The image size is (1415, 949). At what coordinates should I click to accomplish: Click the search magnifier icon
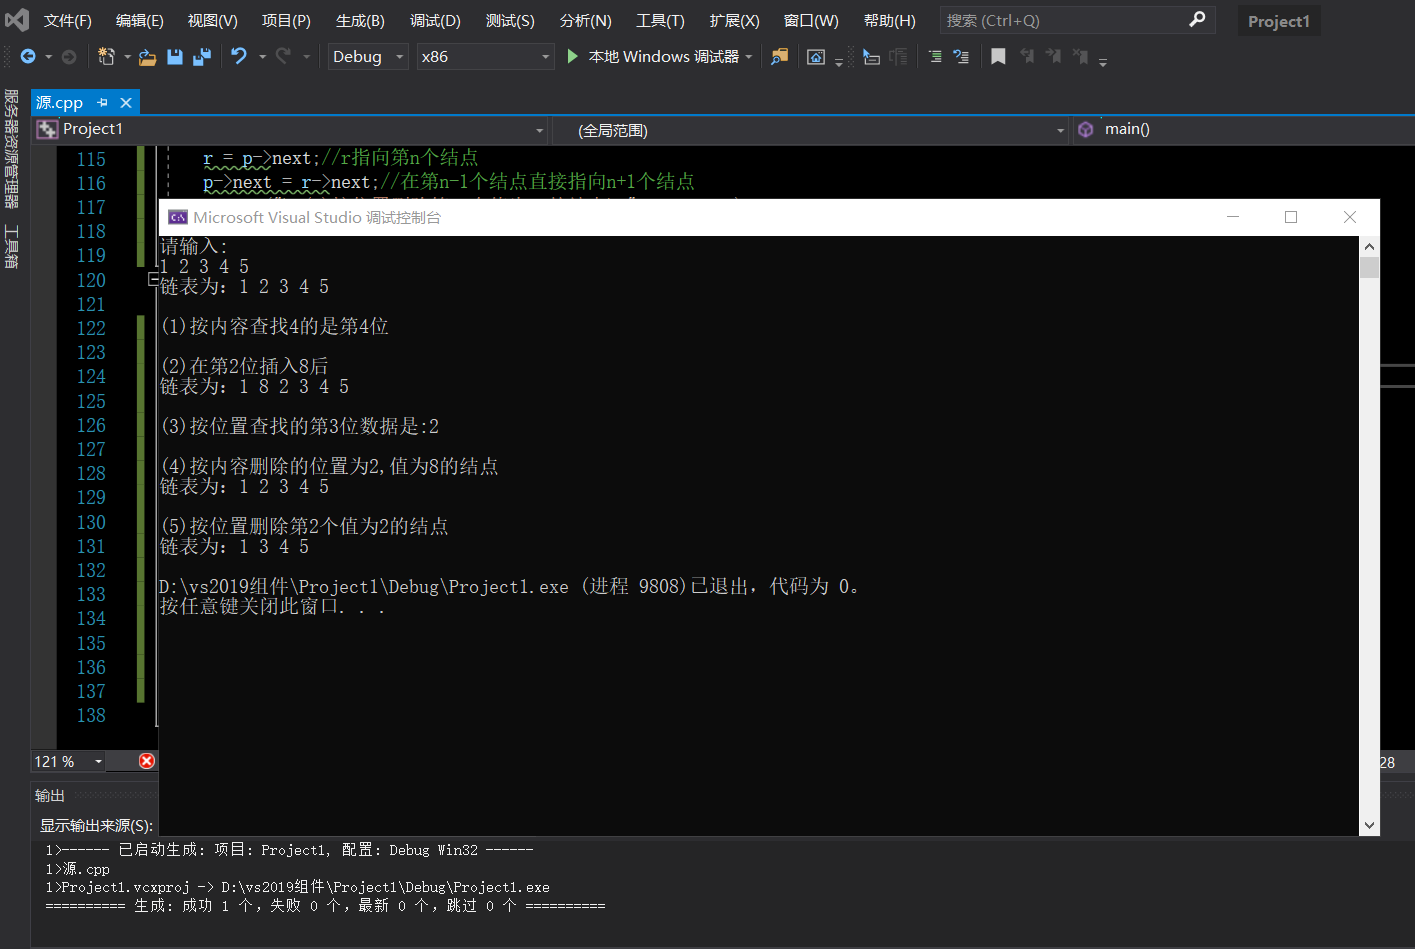[1197, 20]
